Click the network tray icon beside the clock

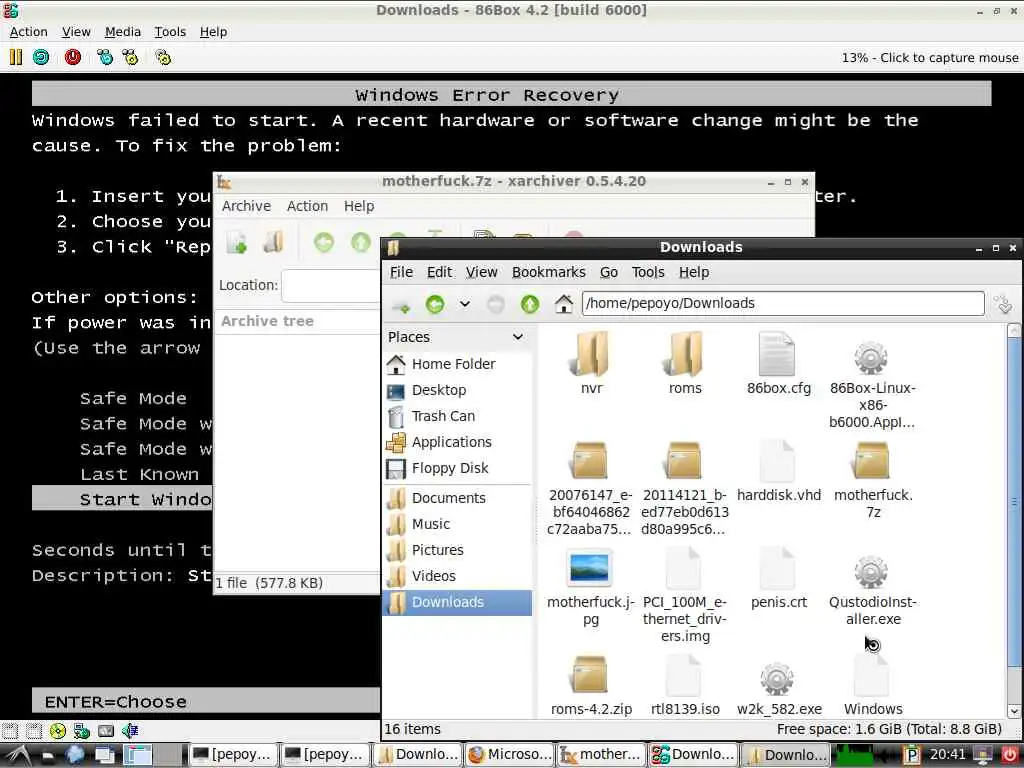(x=982, y=755)
